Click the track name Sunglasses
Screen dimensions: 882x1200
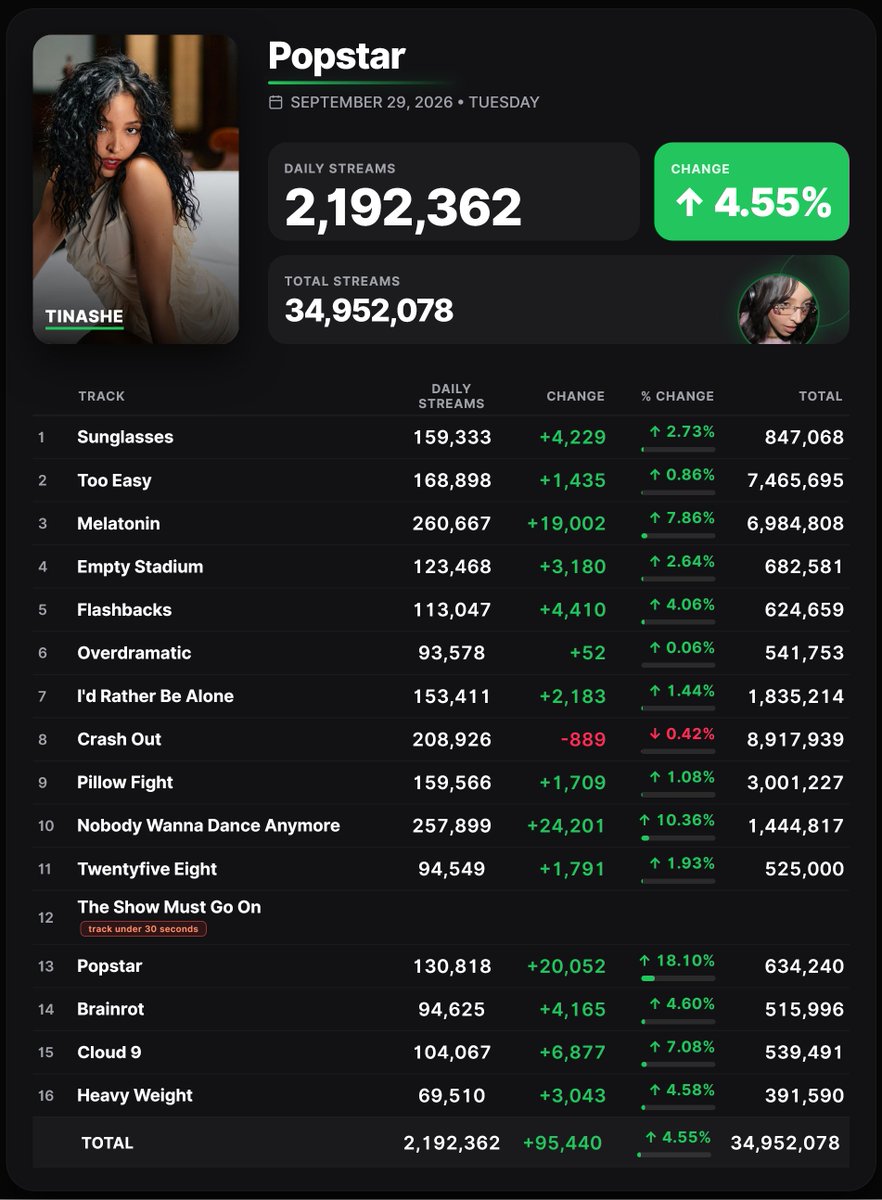(125, 437)
